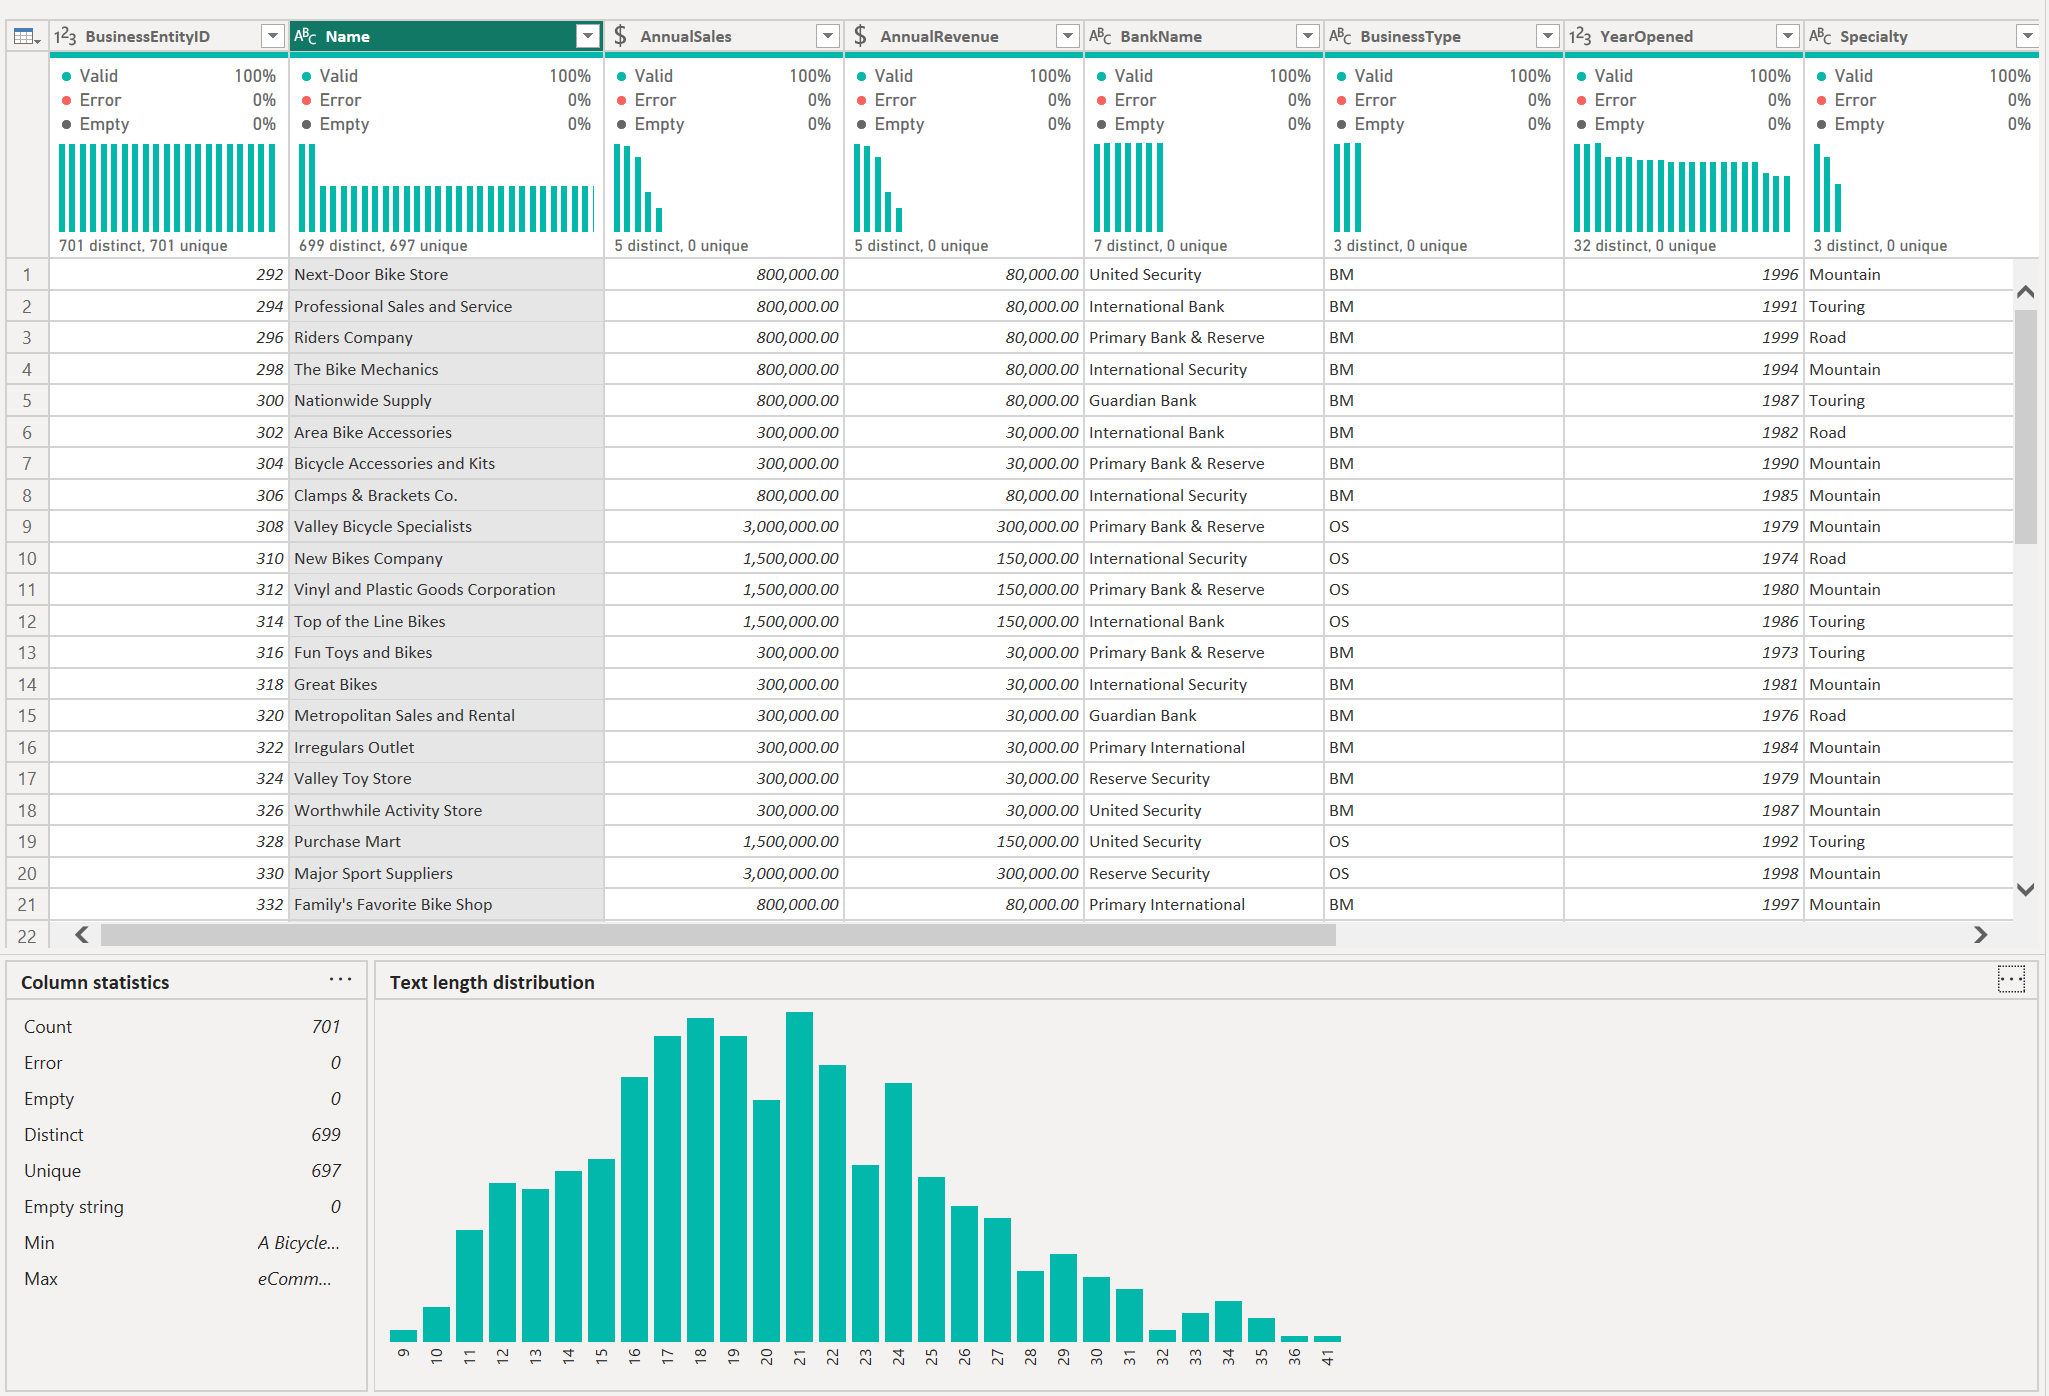Viewport: 2049px width, 1396px height.
Task: Click the Name column text type icon
Action: pyautogui.click(x=306, y=37)
